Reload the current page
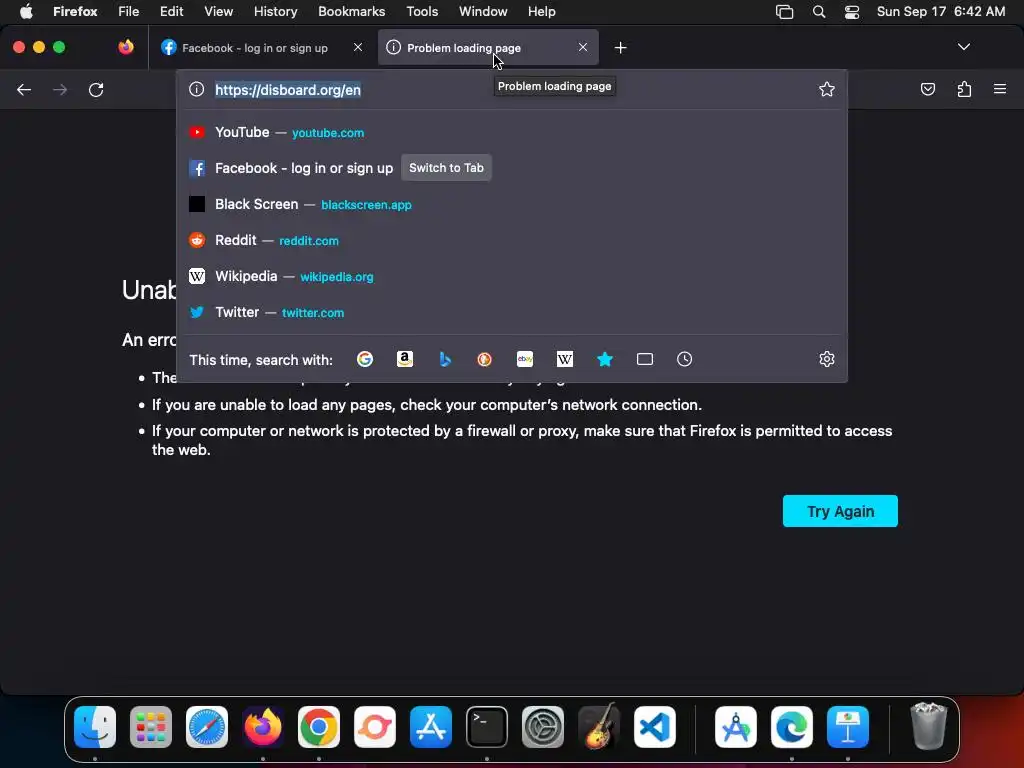This screenshot has width=1024, height=768. [96, 89]
